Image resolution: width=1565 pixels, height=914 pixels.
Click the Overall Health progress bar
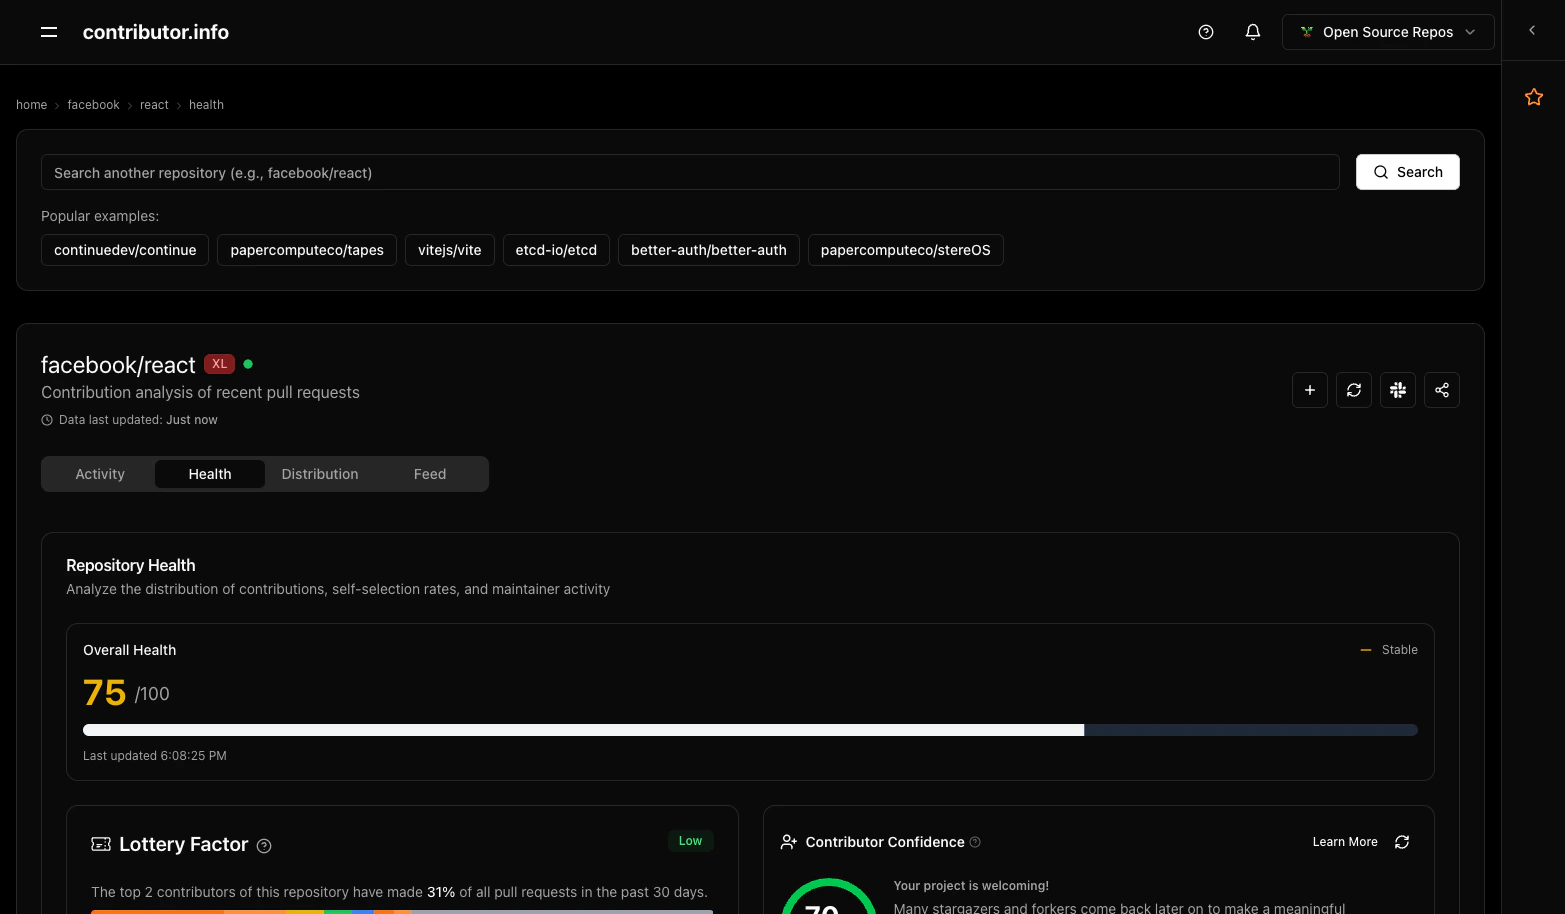click(750, 729)
